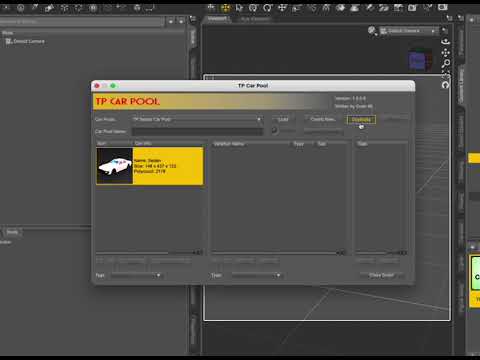Activate the Rotate tool in the toolbar
The height and width of the screenshot is (360, 480).
click(x=268, y=8)
